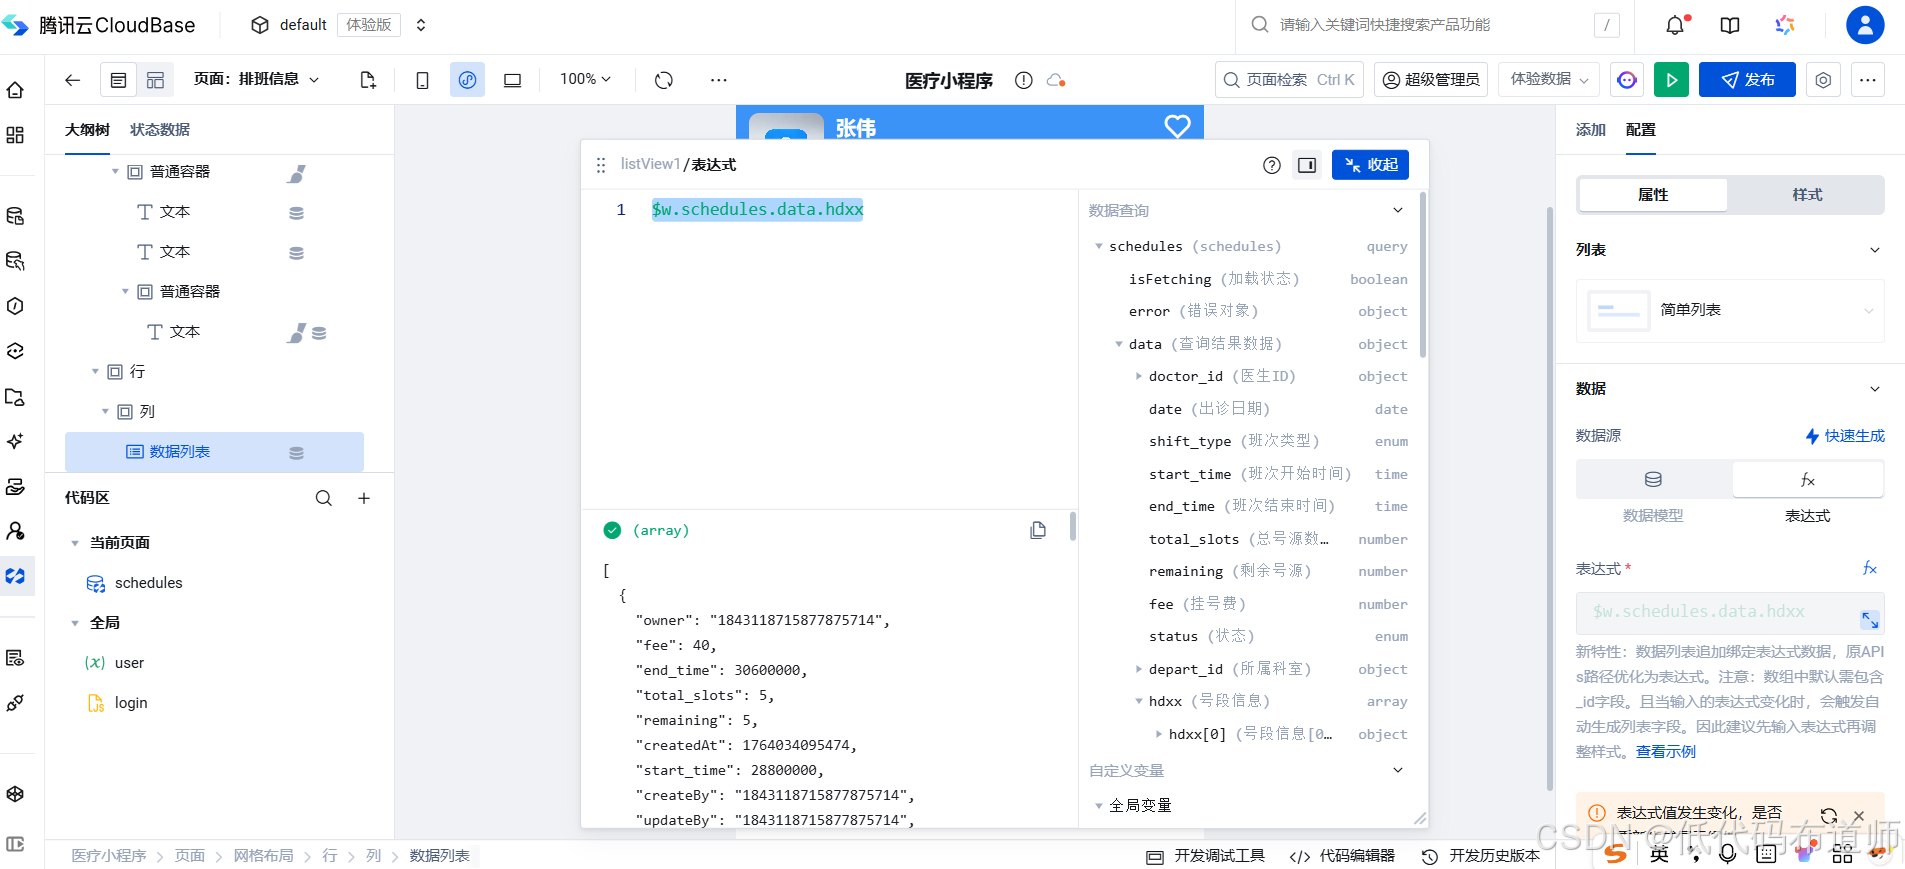Select the 样式 segment tab

(1807, 195)
